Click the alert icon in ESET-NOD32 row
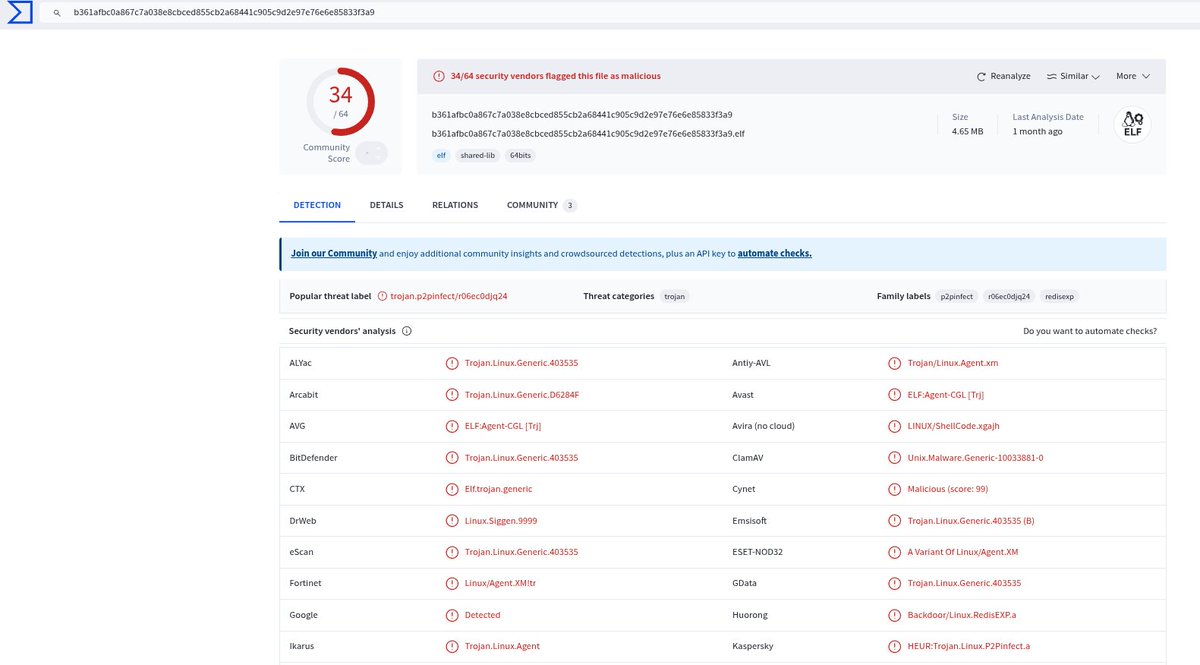Screen dimensions: 1200x665 pyautogui.click(x=895, y=552)
